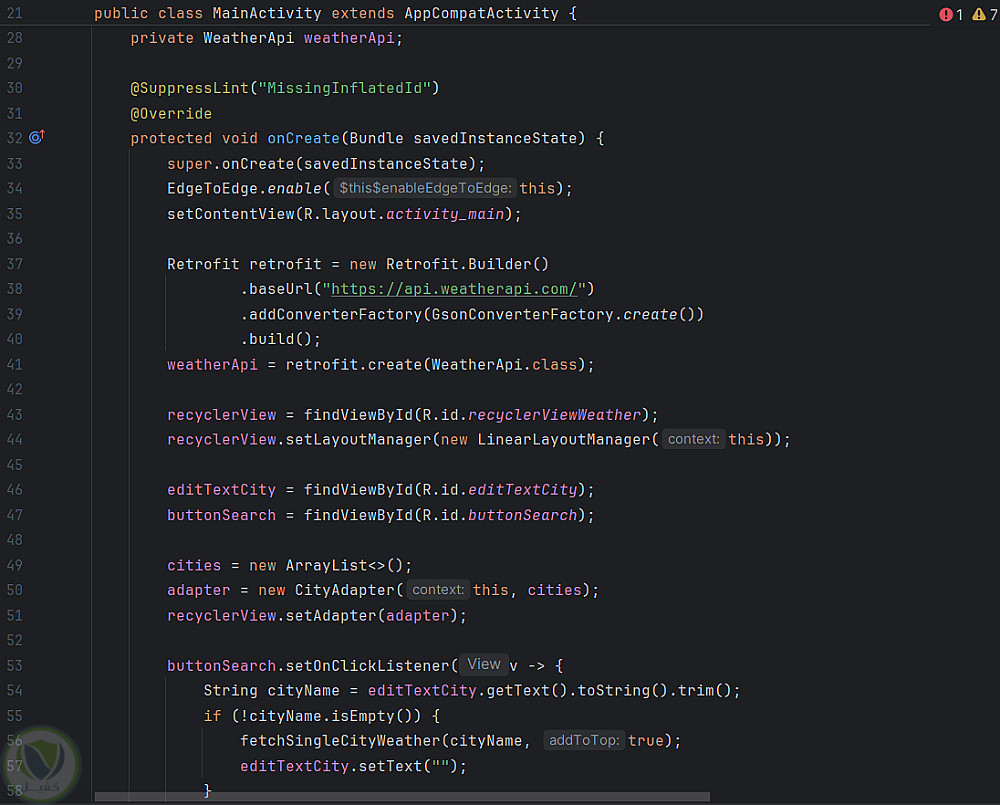
Task: Open the api.weatherapi.com URL link
Action: [455, 289]
